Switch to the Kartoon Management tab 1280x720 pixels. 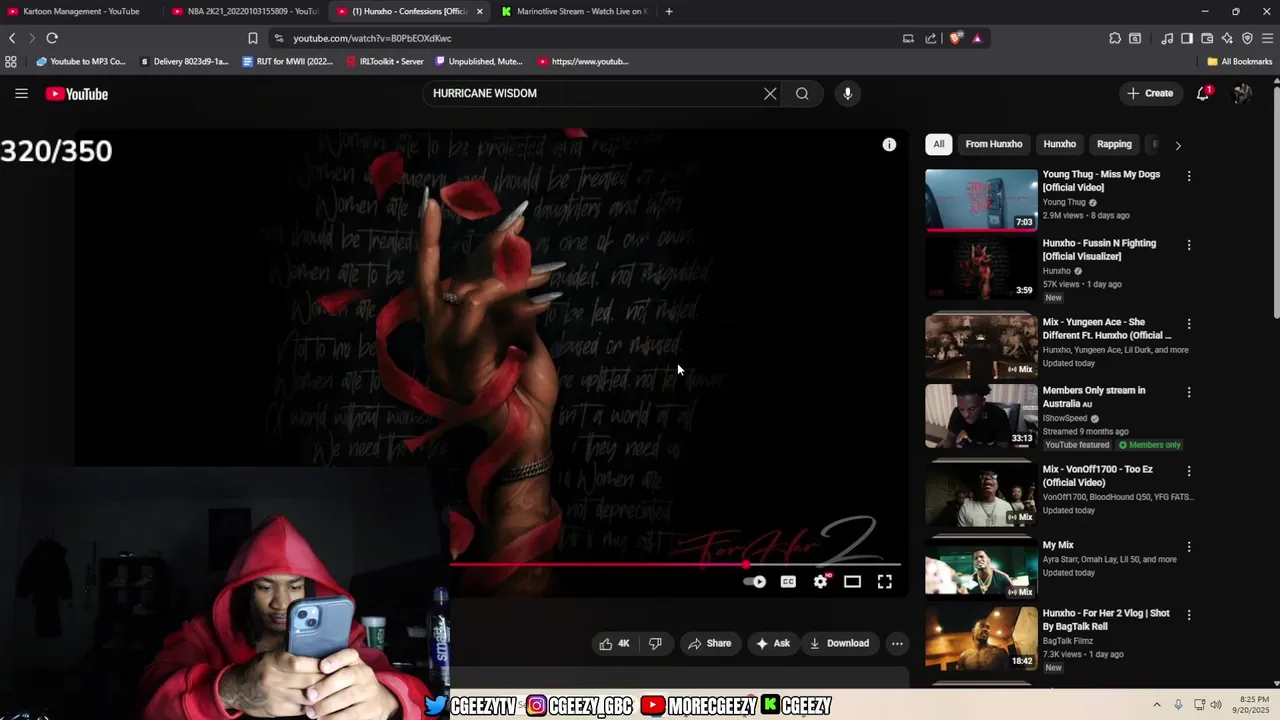pyautogui.click(x=80, y=11)
